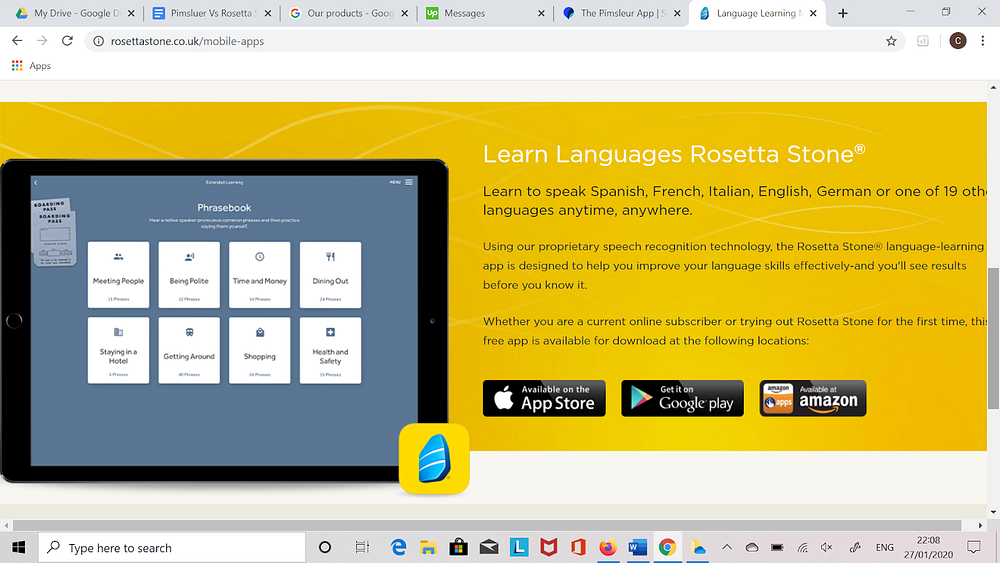1000x563 pixels.
Task: Select the Shopping phrasebook card
Action: (x=260, y=351)
